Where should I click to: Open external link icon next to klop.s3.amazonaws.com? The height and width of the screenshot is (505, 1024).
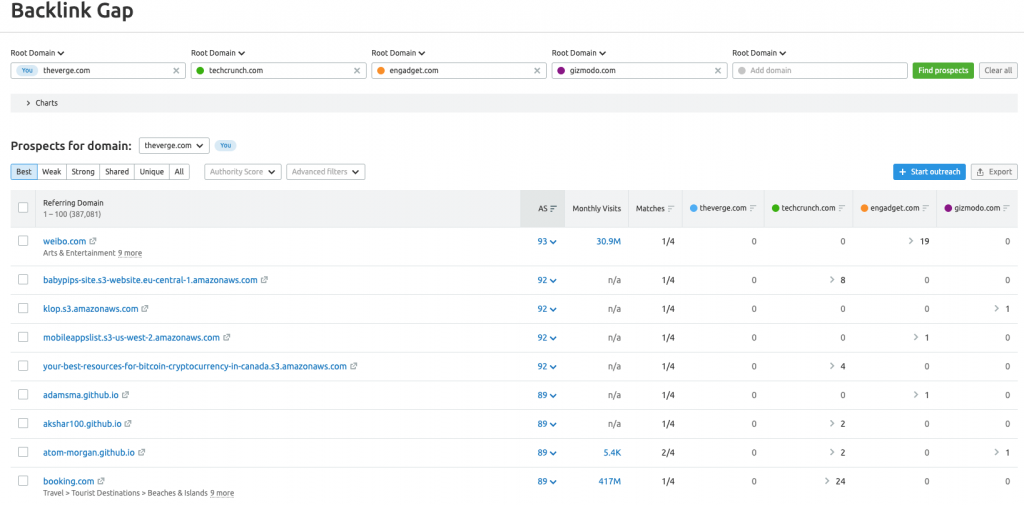(x=145, y=308)
